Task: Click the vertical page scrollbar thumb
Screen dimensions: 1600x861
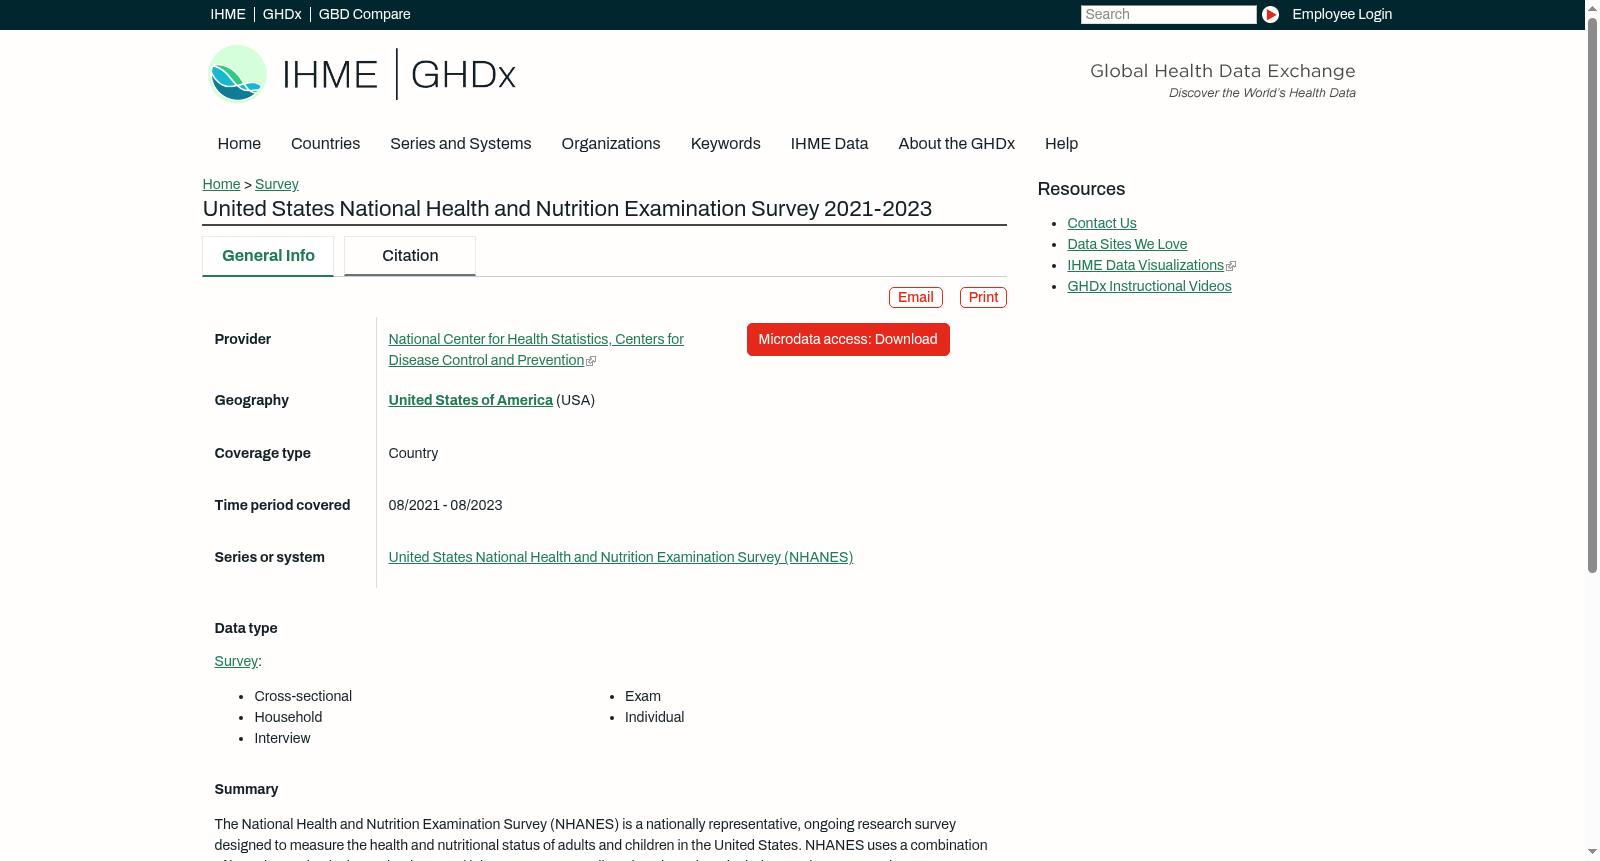Action: tap(1592, 294)
